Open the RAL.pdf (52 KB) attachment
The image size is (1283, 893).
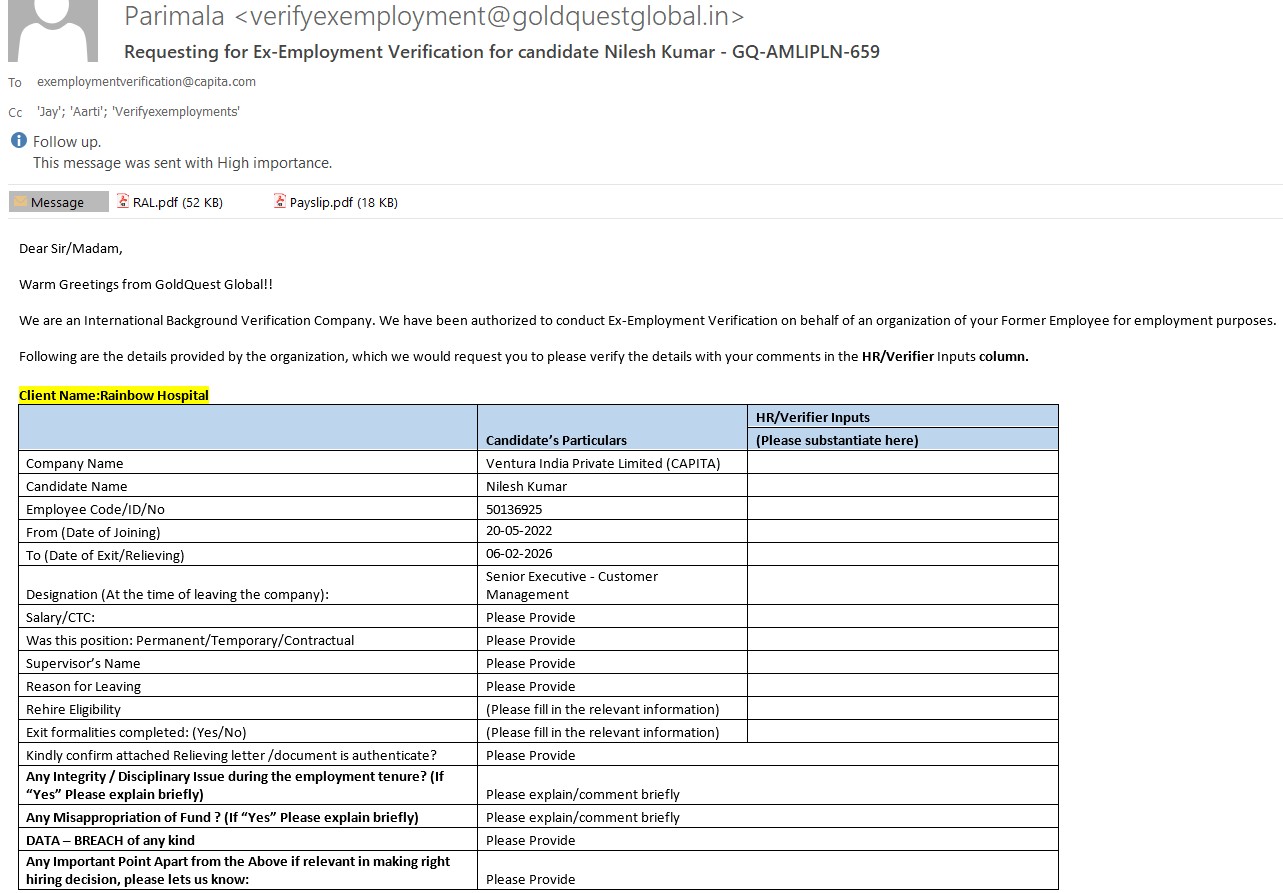[177, 202]
